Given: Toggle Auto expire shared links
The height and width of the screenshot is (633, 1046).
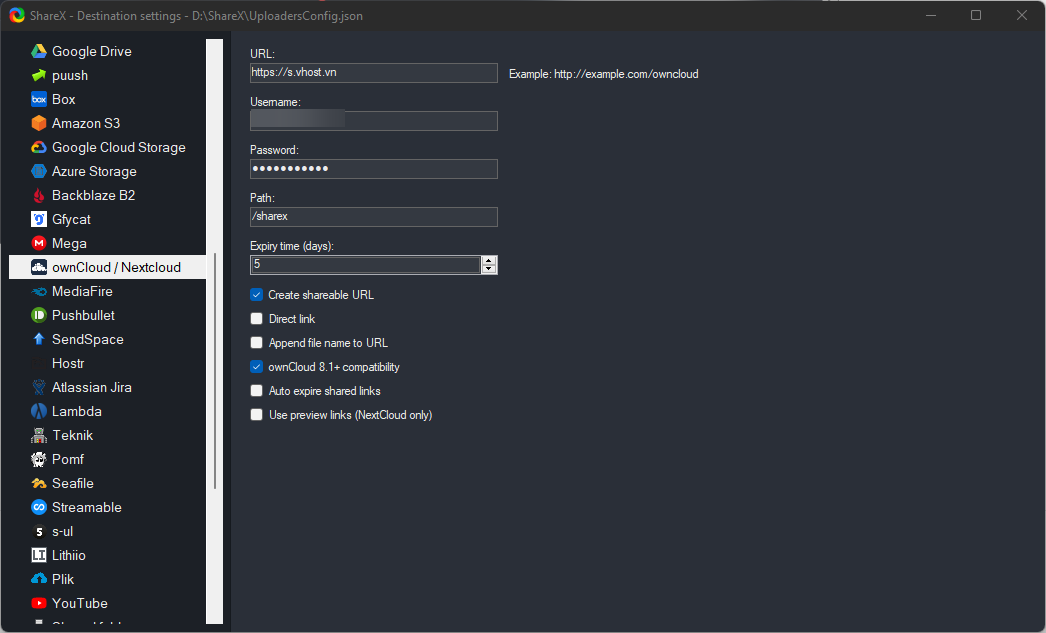Looking at the screenshot, I should coord(257,391).
